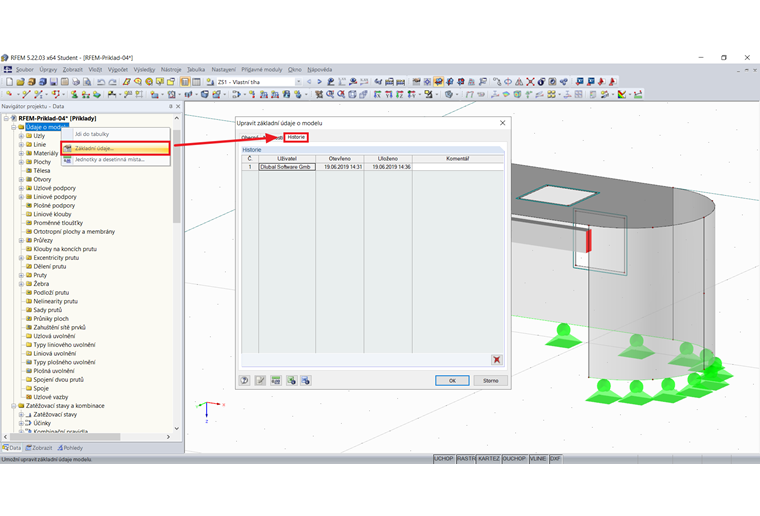This screenshot has width=760, height=516.
Task: Click navigator horizontal scrollbar right arrow
Action: tap(168, 437)
